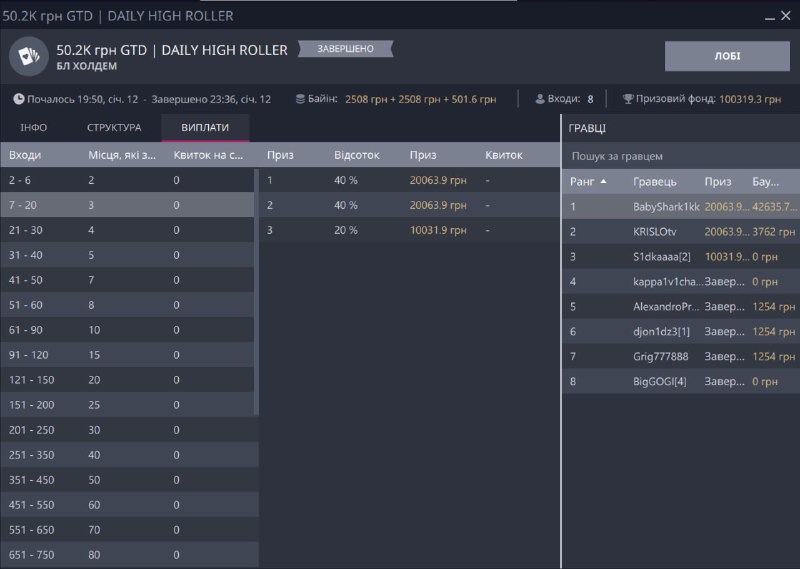
Task: Select the 2 - 6 entries row
Action: [126, 180]
